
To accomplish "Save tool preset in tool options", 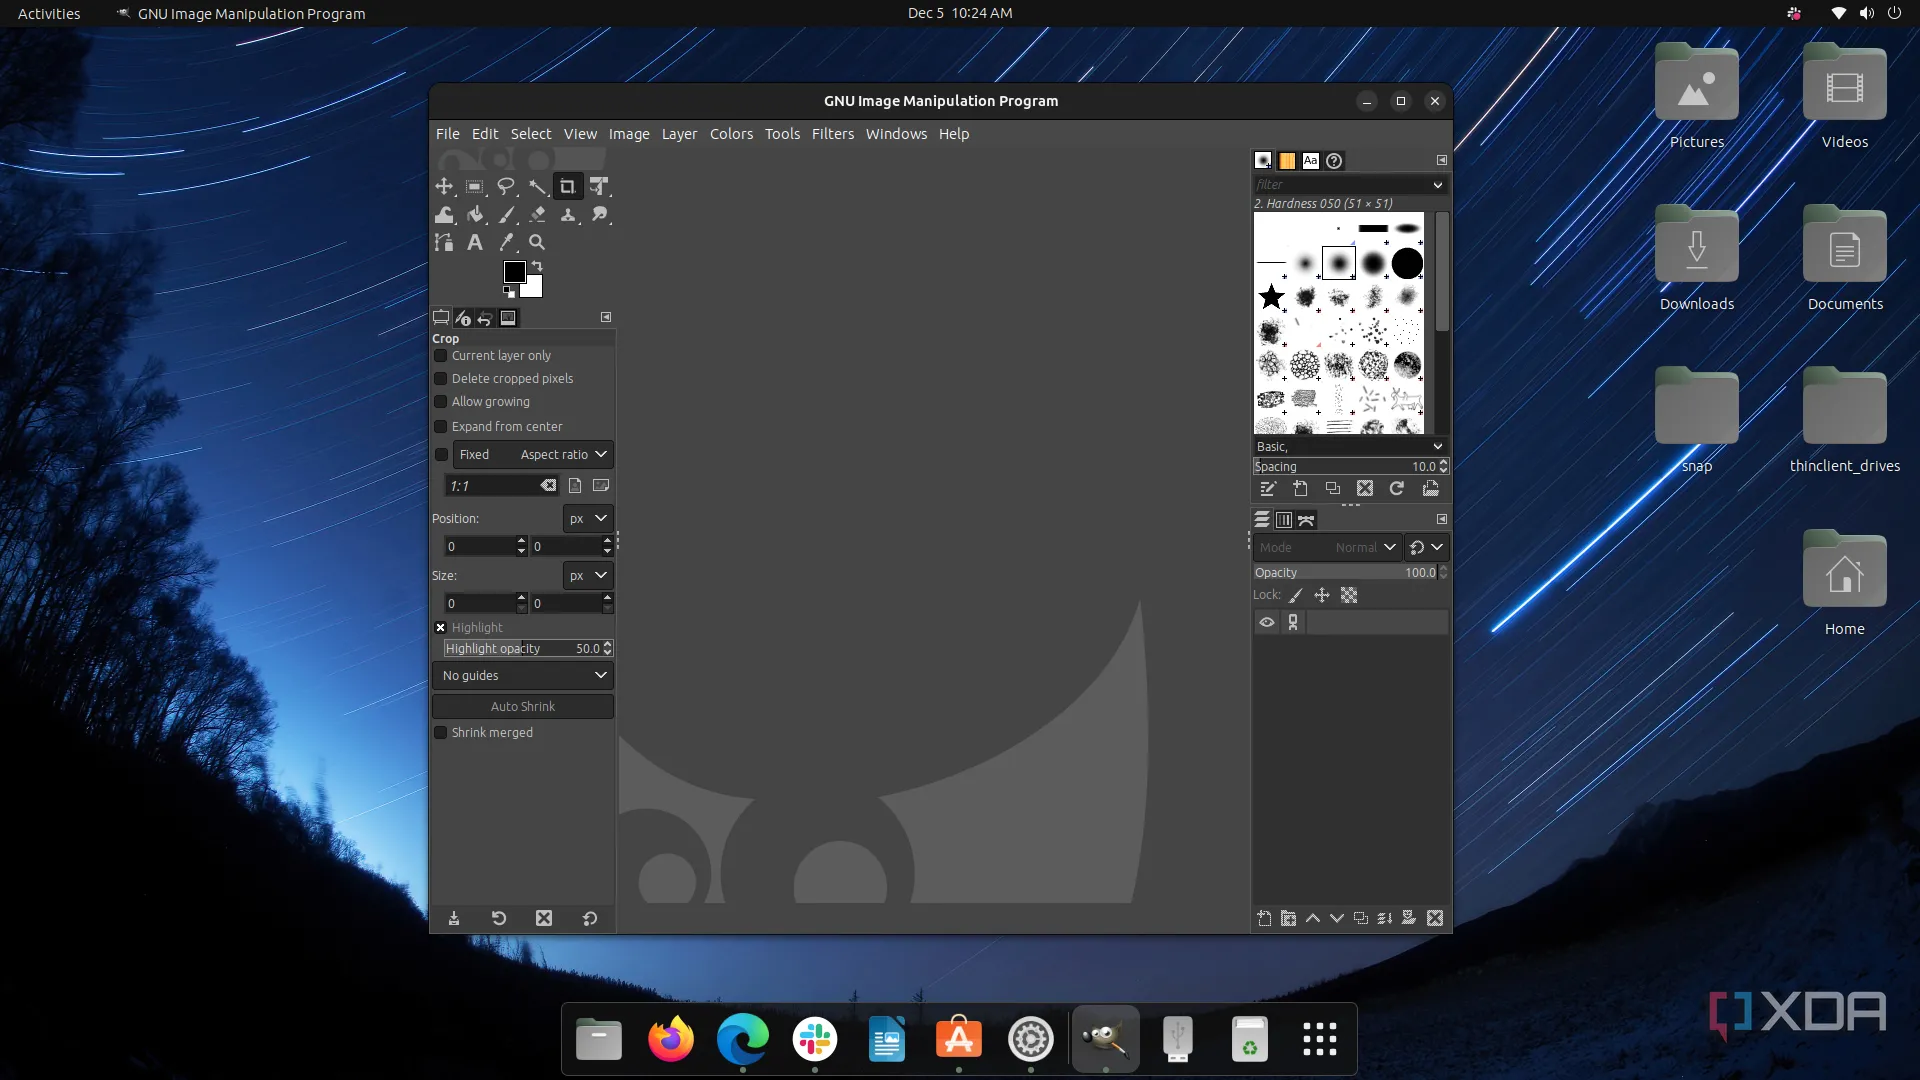I will (454, 918).
